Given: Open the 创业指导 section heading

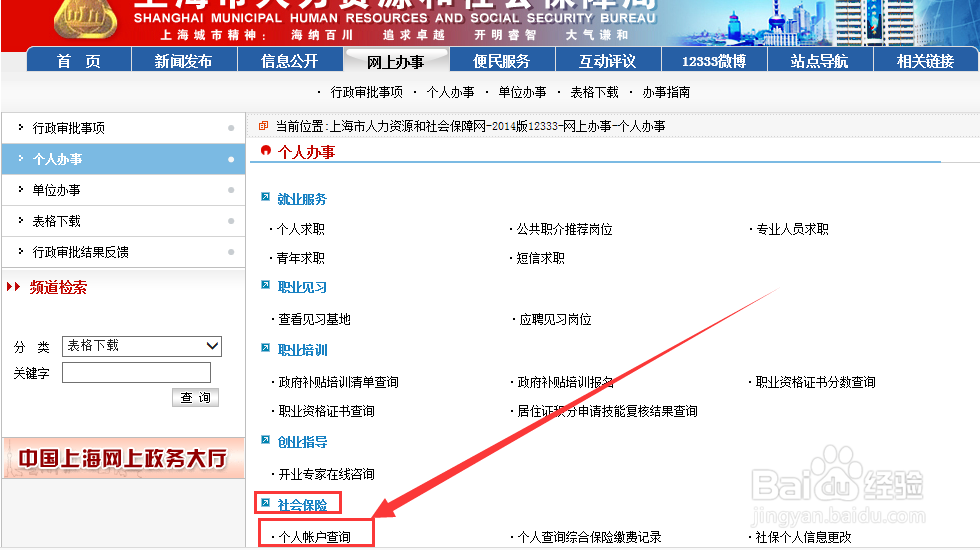Looking at the screenshot, I should [302, 442].
